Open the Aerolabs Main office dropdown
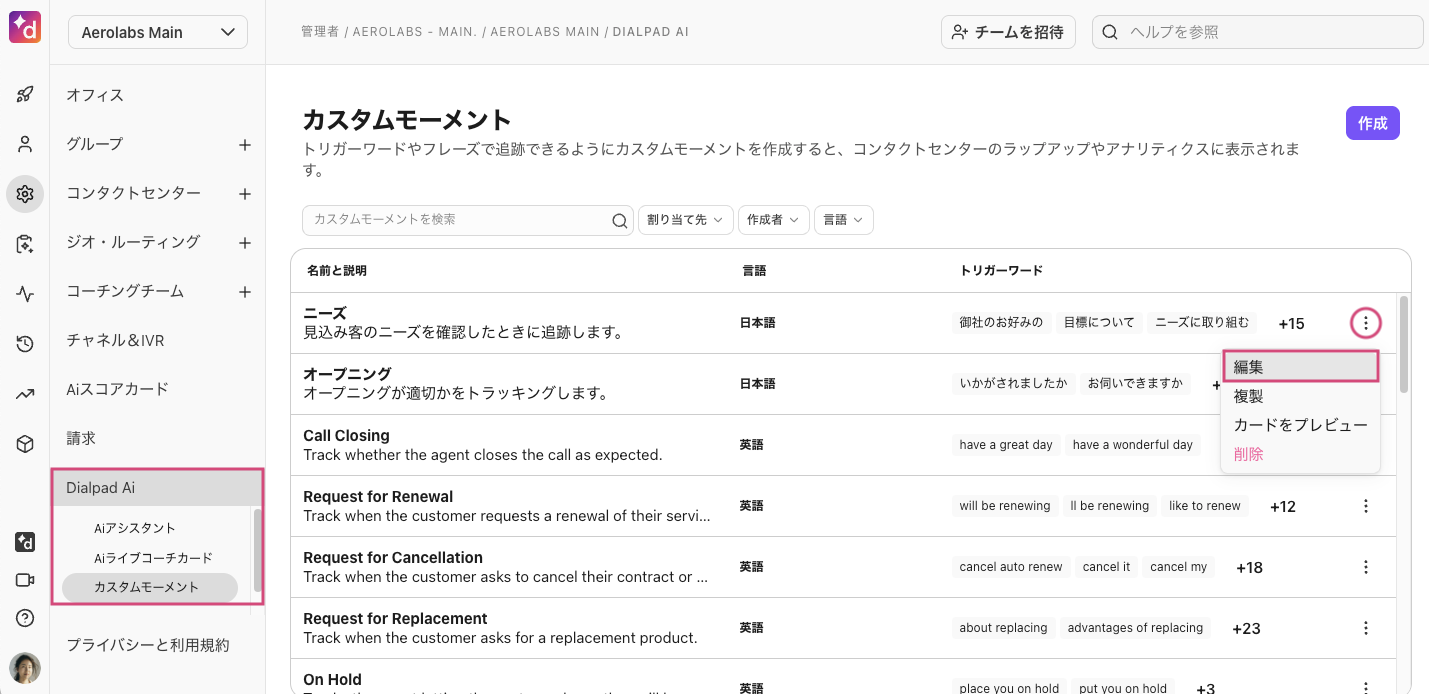 tap(158, 32)
